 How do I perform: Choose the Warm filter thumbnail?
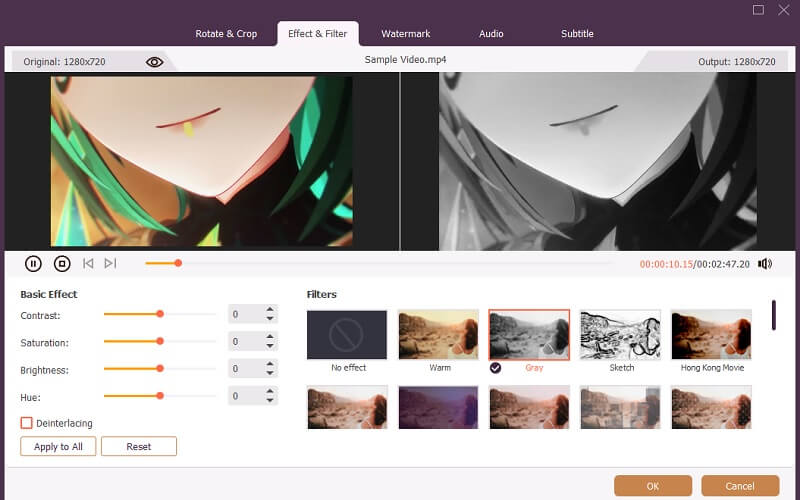(438, 335)
